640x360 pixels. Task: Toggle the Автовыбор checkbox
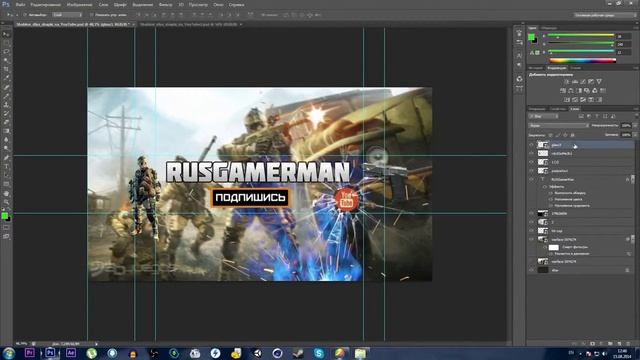(x=25, y=15)
